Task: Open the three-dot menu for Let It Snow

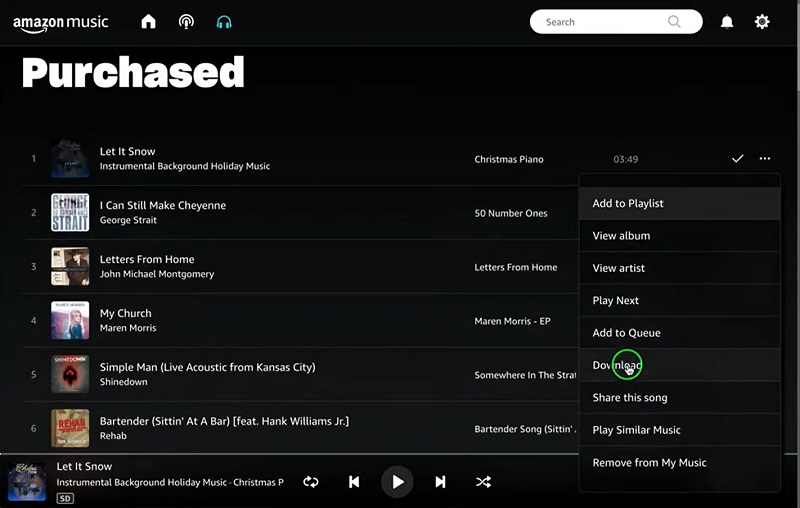Action: tap(765, 159)
